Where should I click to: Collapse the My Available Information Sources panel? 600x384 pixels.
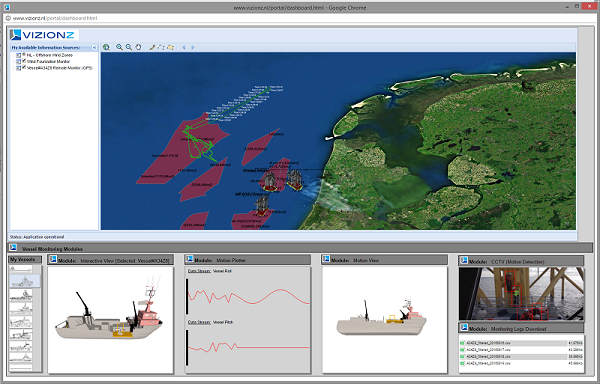94,47
